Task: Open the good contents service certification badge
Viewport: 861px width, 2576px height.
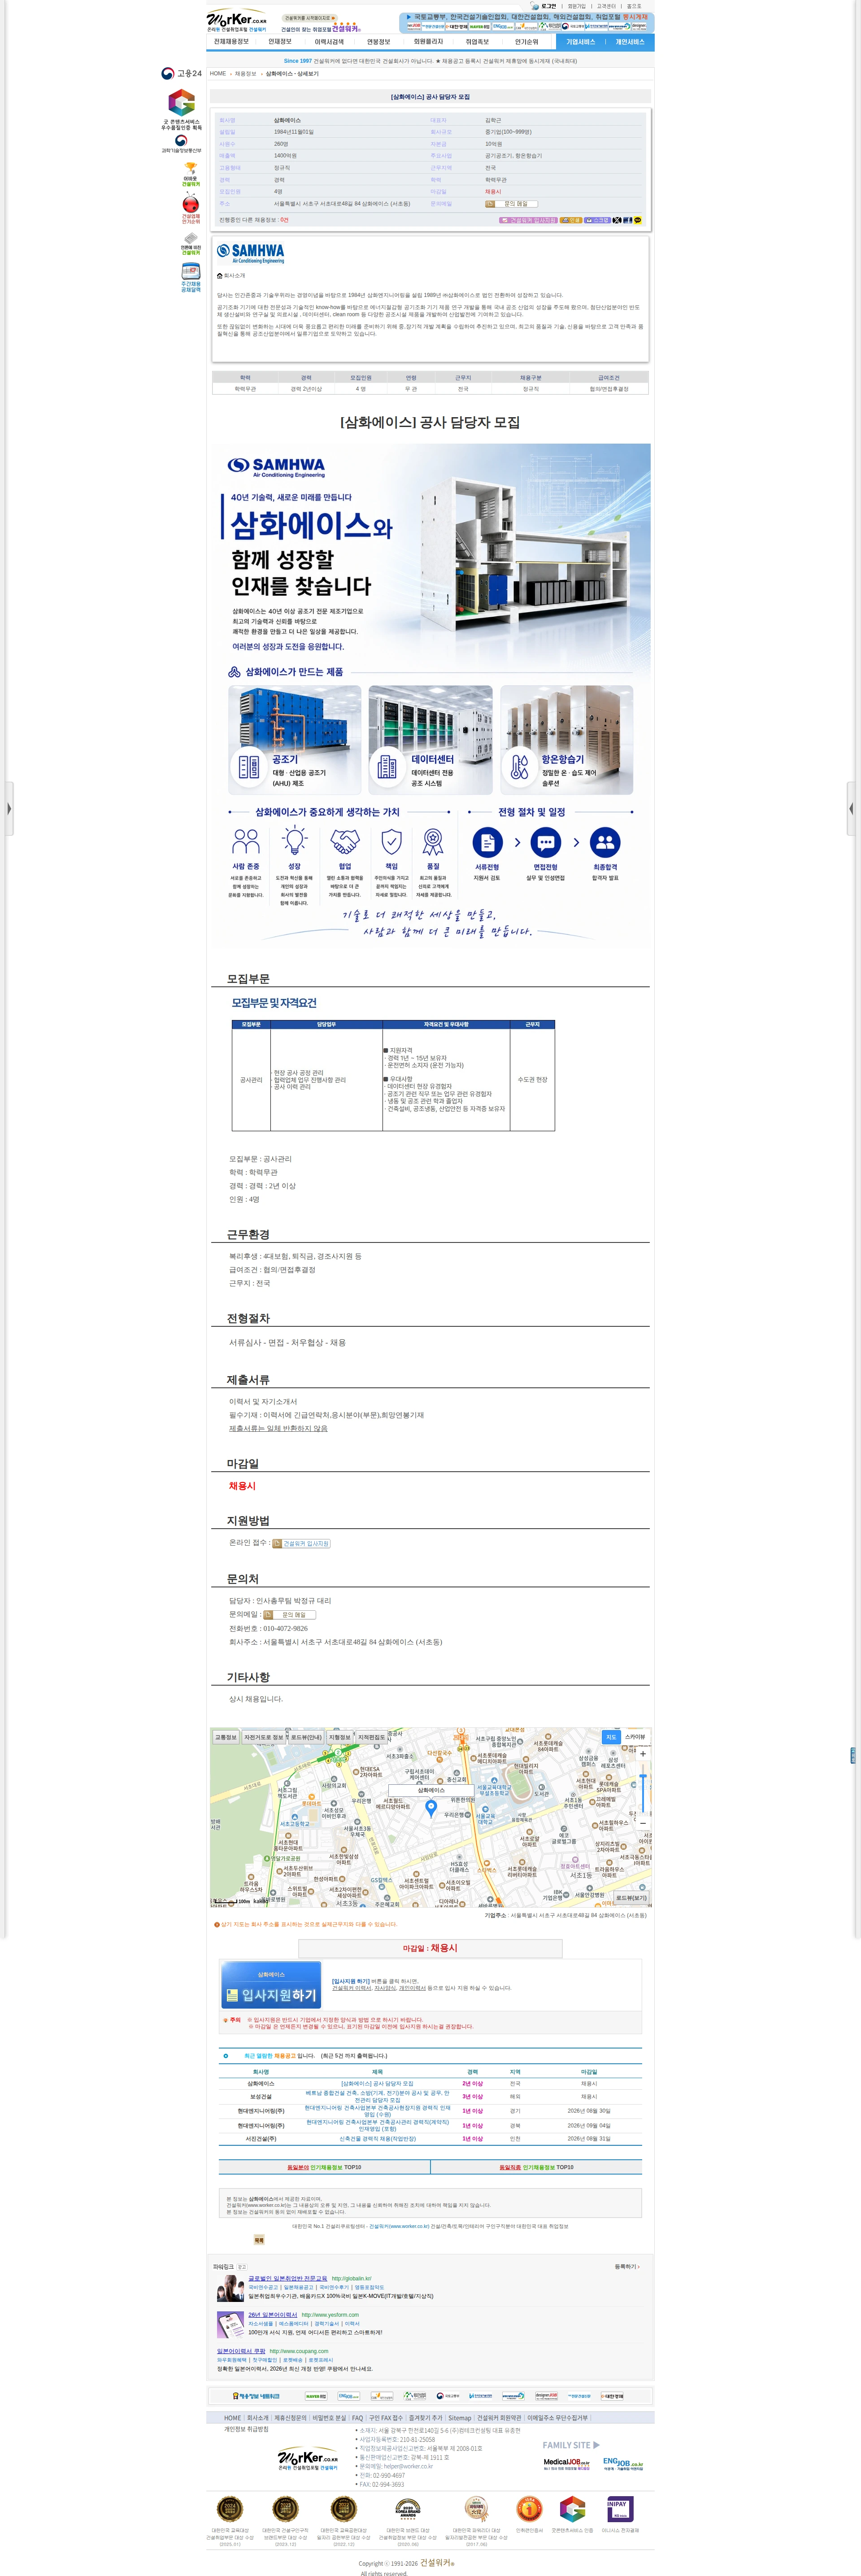Action: tap(181, 109)
